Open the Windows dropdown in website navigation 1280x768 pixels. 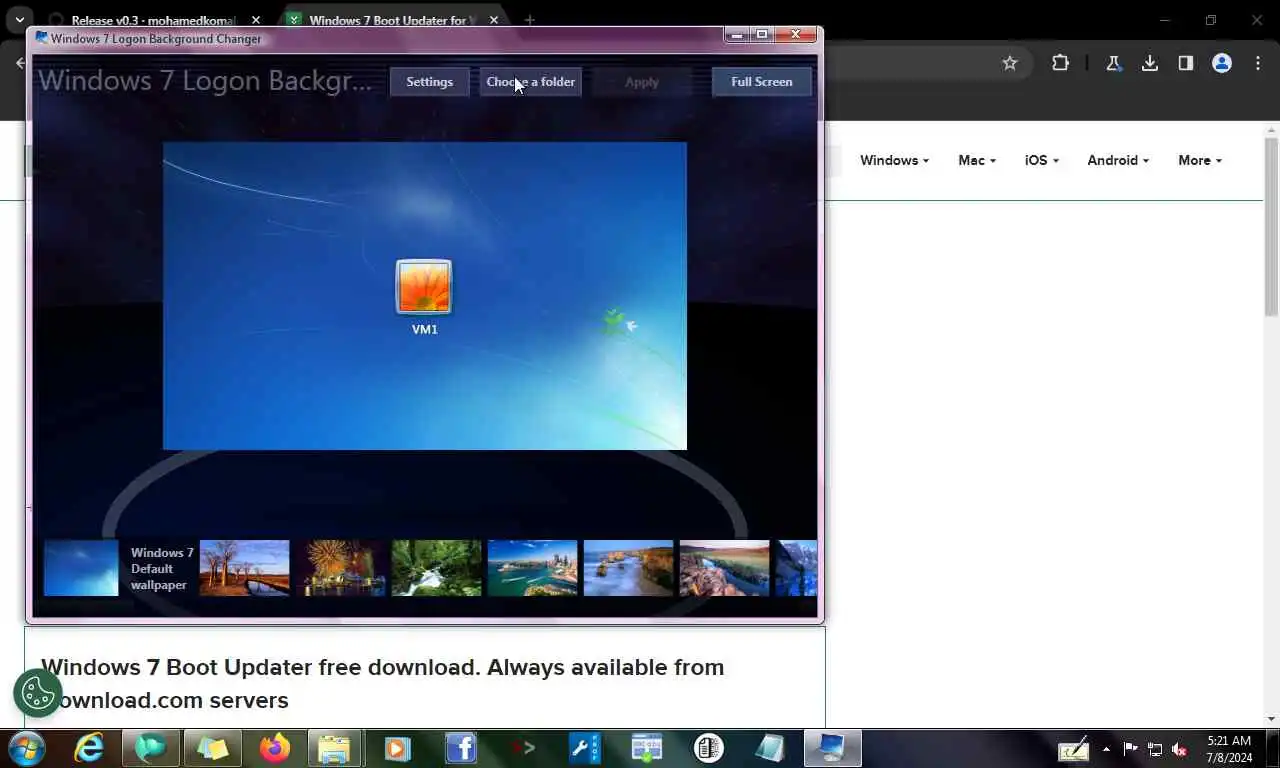coord(894,160)
